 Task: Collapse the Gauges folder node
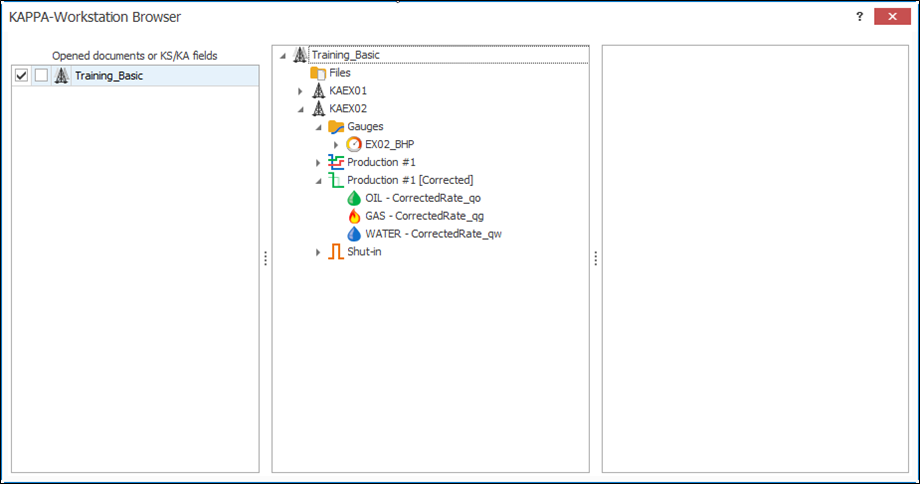coord(319,127)
